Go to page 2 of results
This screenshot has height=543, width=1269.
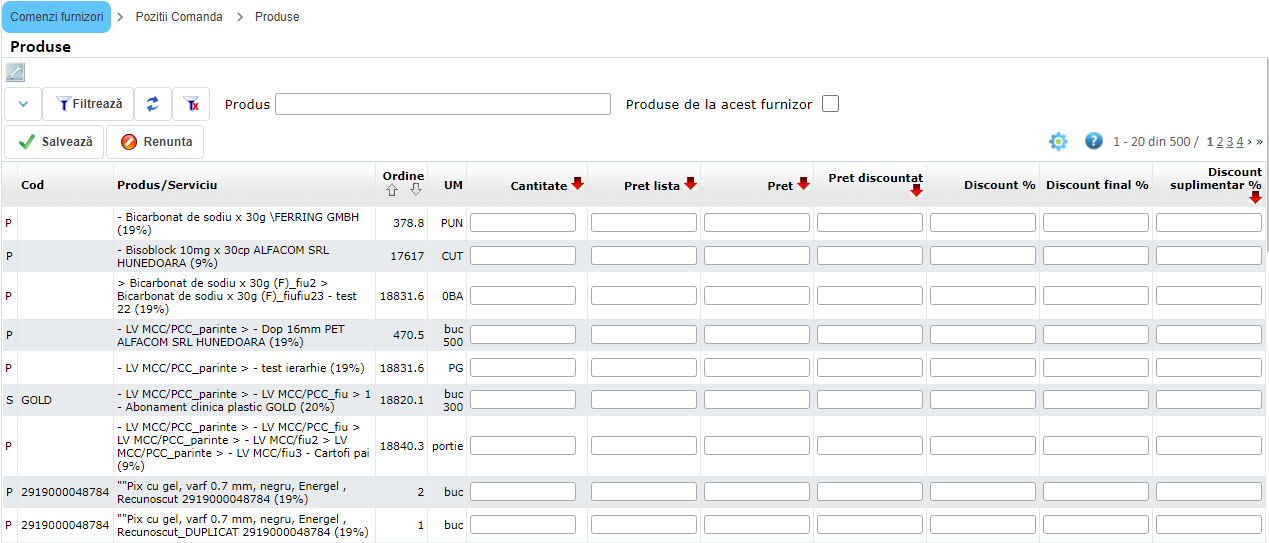point(1219,142)
